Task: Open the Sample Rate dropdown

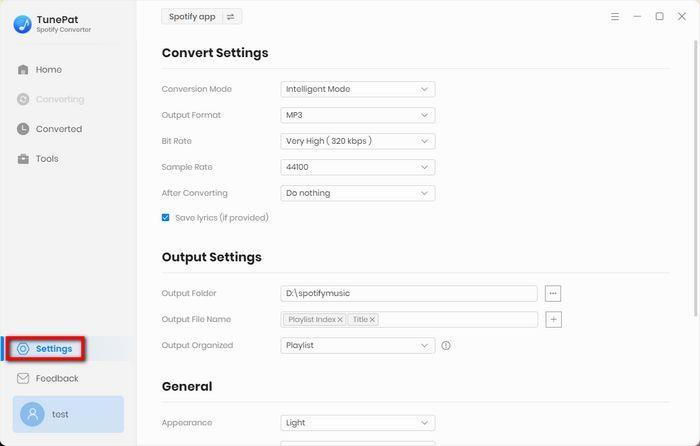Action: point(357,167)
